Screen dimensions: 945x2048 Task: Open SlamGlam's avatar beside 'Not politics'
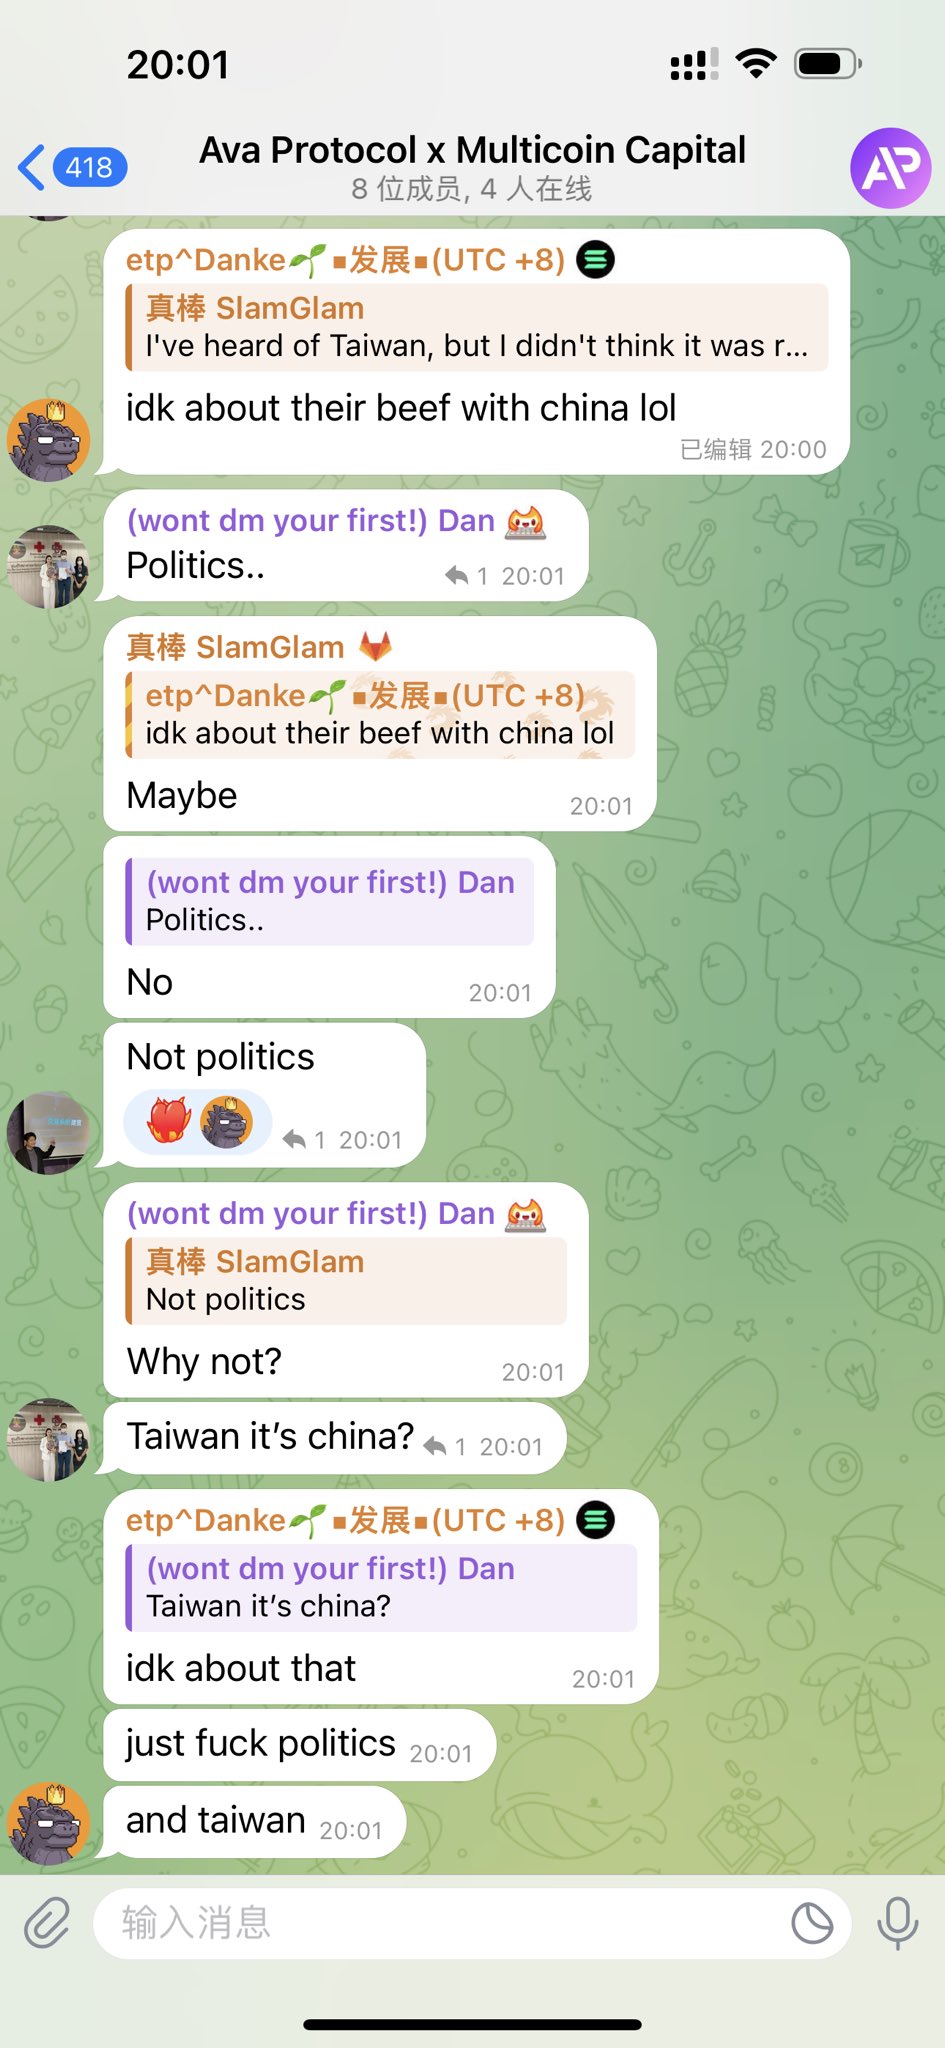coord(48,1133)
